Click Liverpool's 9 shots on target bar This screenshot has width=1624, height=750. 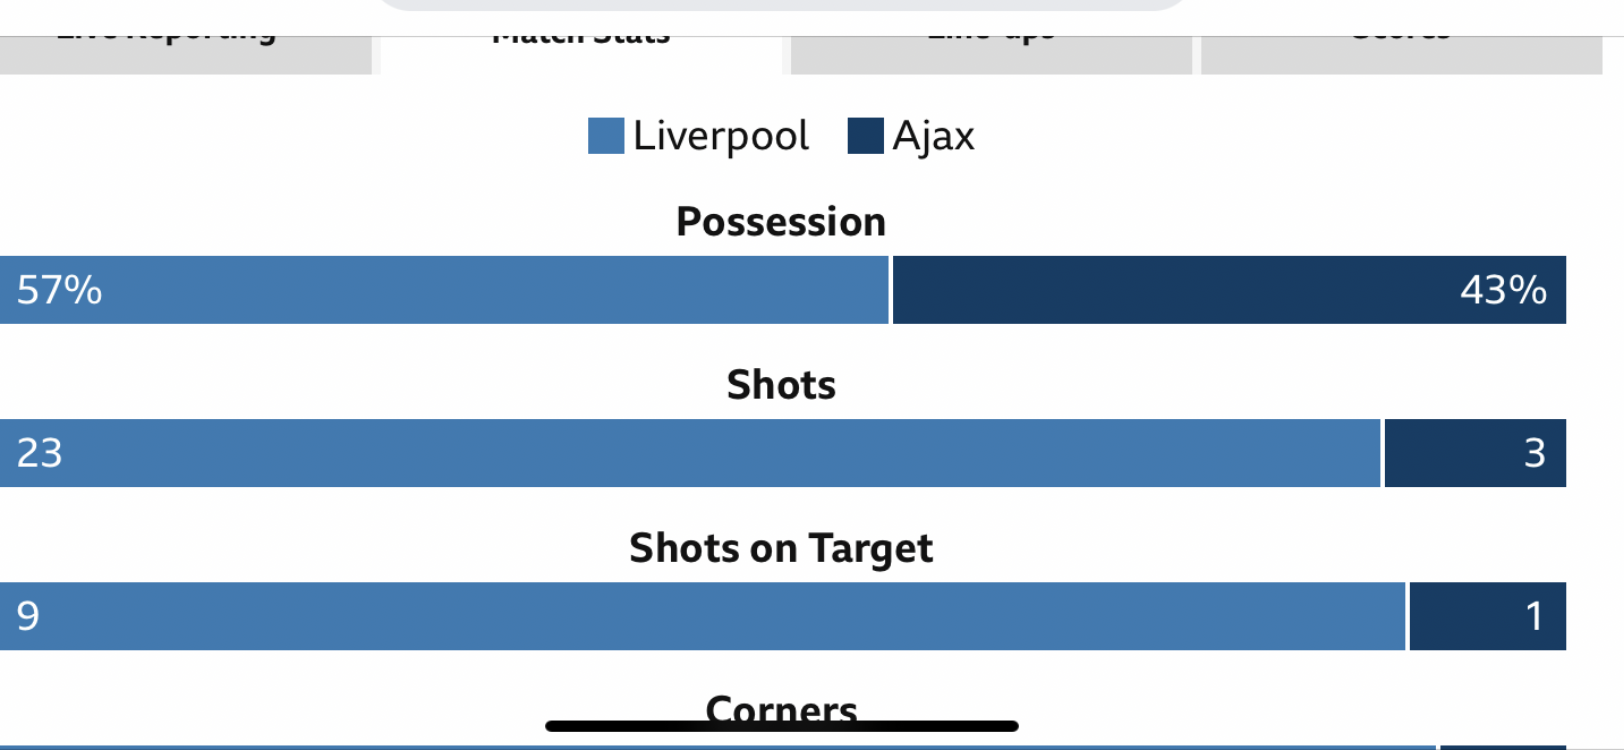click(703, 616)
